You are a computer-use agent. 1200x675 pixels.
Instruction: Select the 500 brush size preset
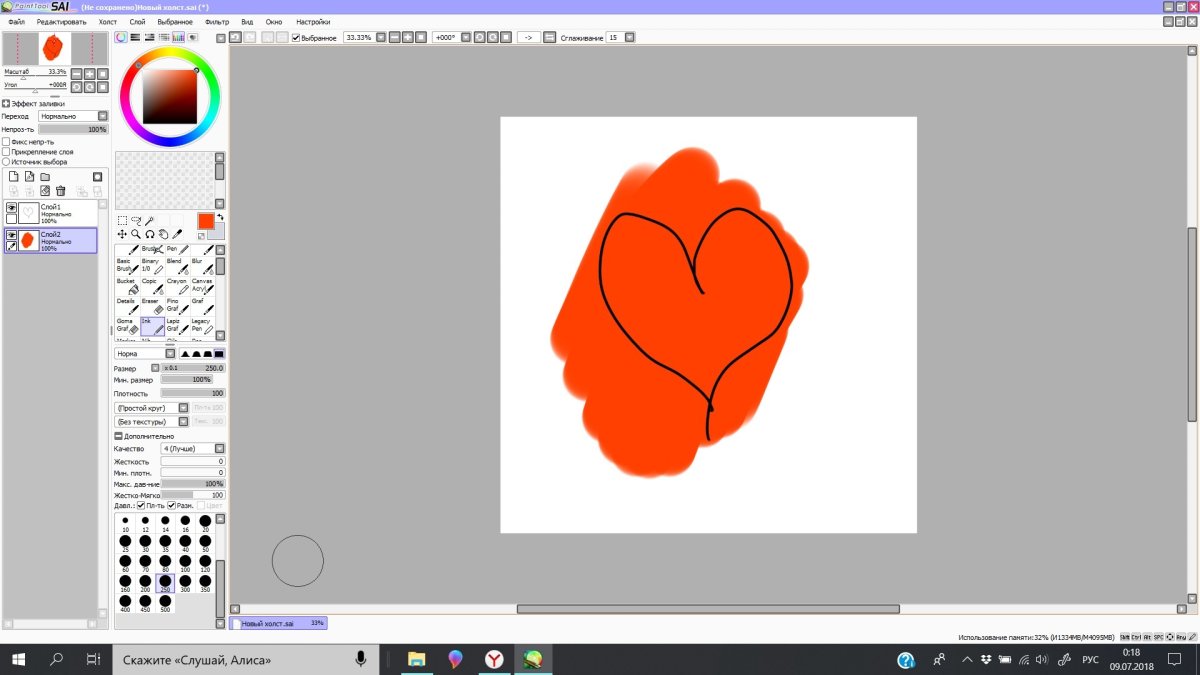point(165,603)
